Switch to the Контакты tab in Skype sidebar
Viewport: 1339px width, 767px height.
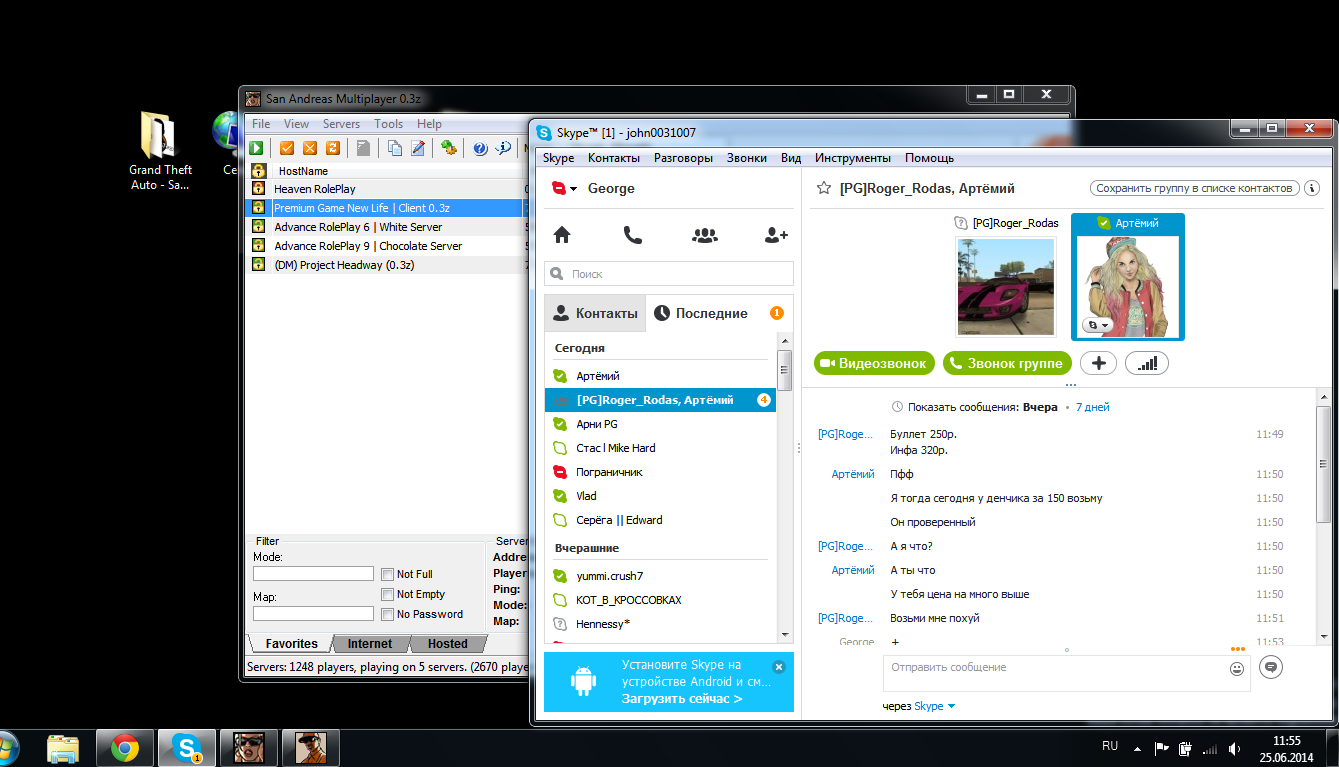[595, 313]
